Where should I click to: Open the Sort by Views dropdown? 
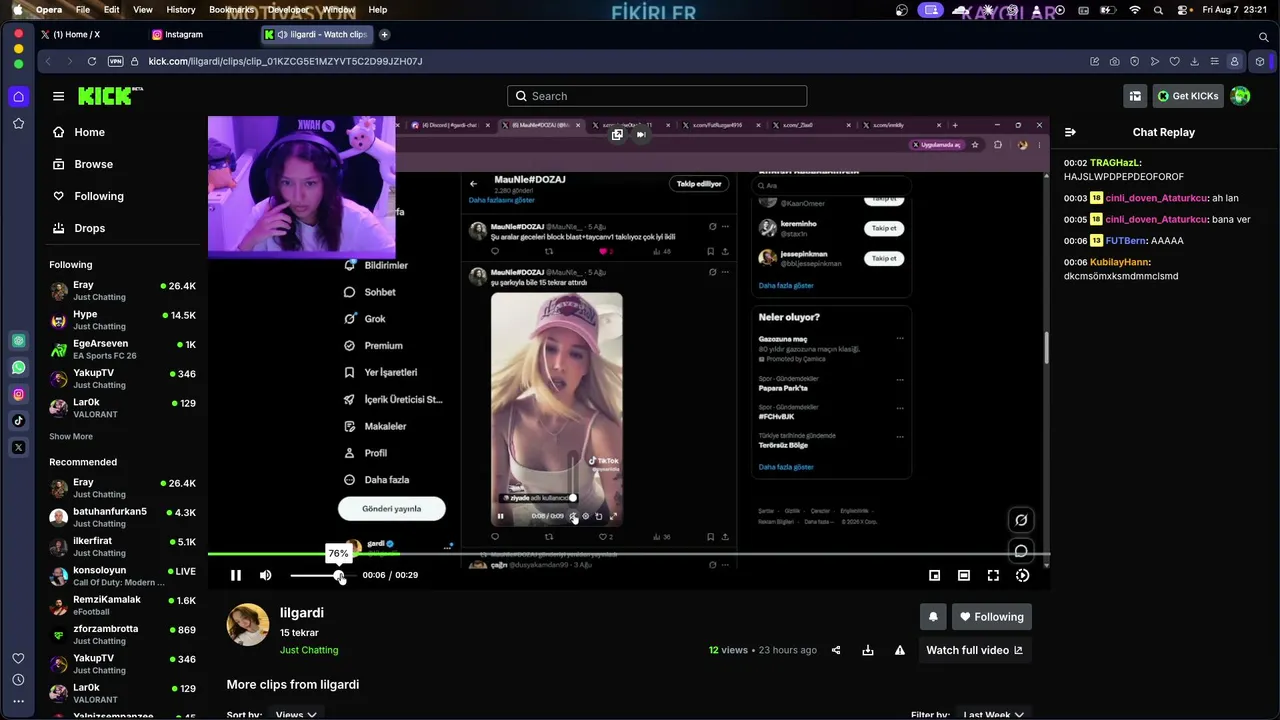[297, 715]
